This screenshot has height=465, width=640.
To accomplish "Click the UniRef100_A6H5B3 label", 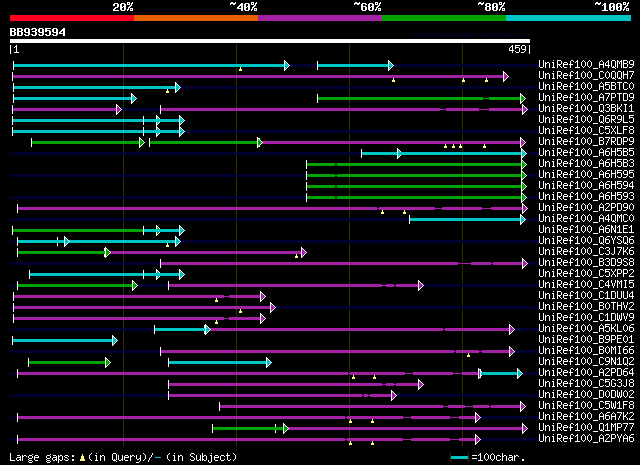I will click(x=586, y=163).
